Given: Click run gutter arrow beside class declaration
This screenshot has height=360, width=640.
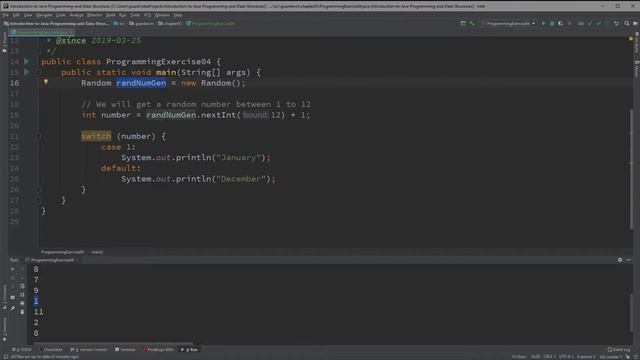Looking at the screenshot, I should (27, 61).
